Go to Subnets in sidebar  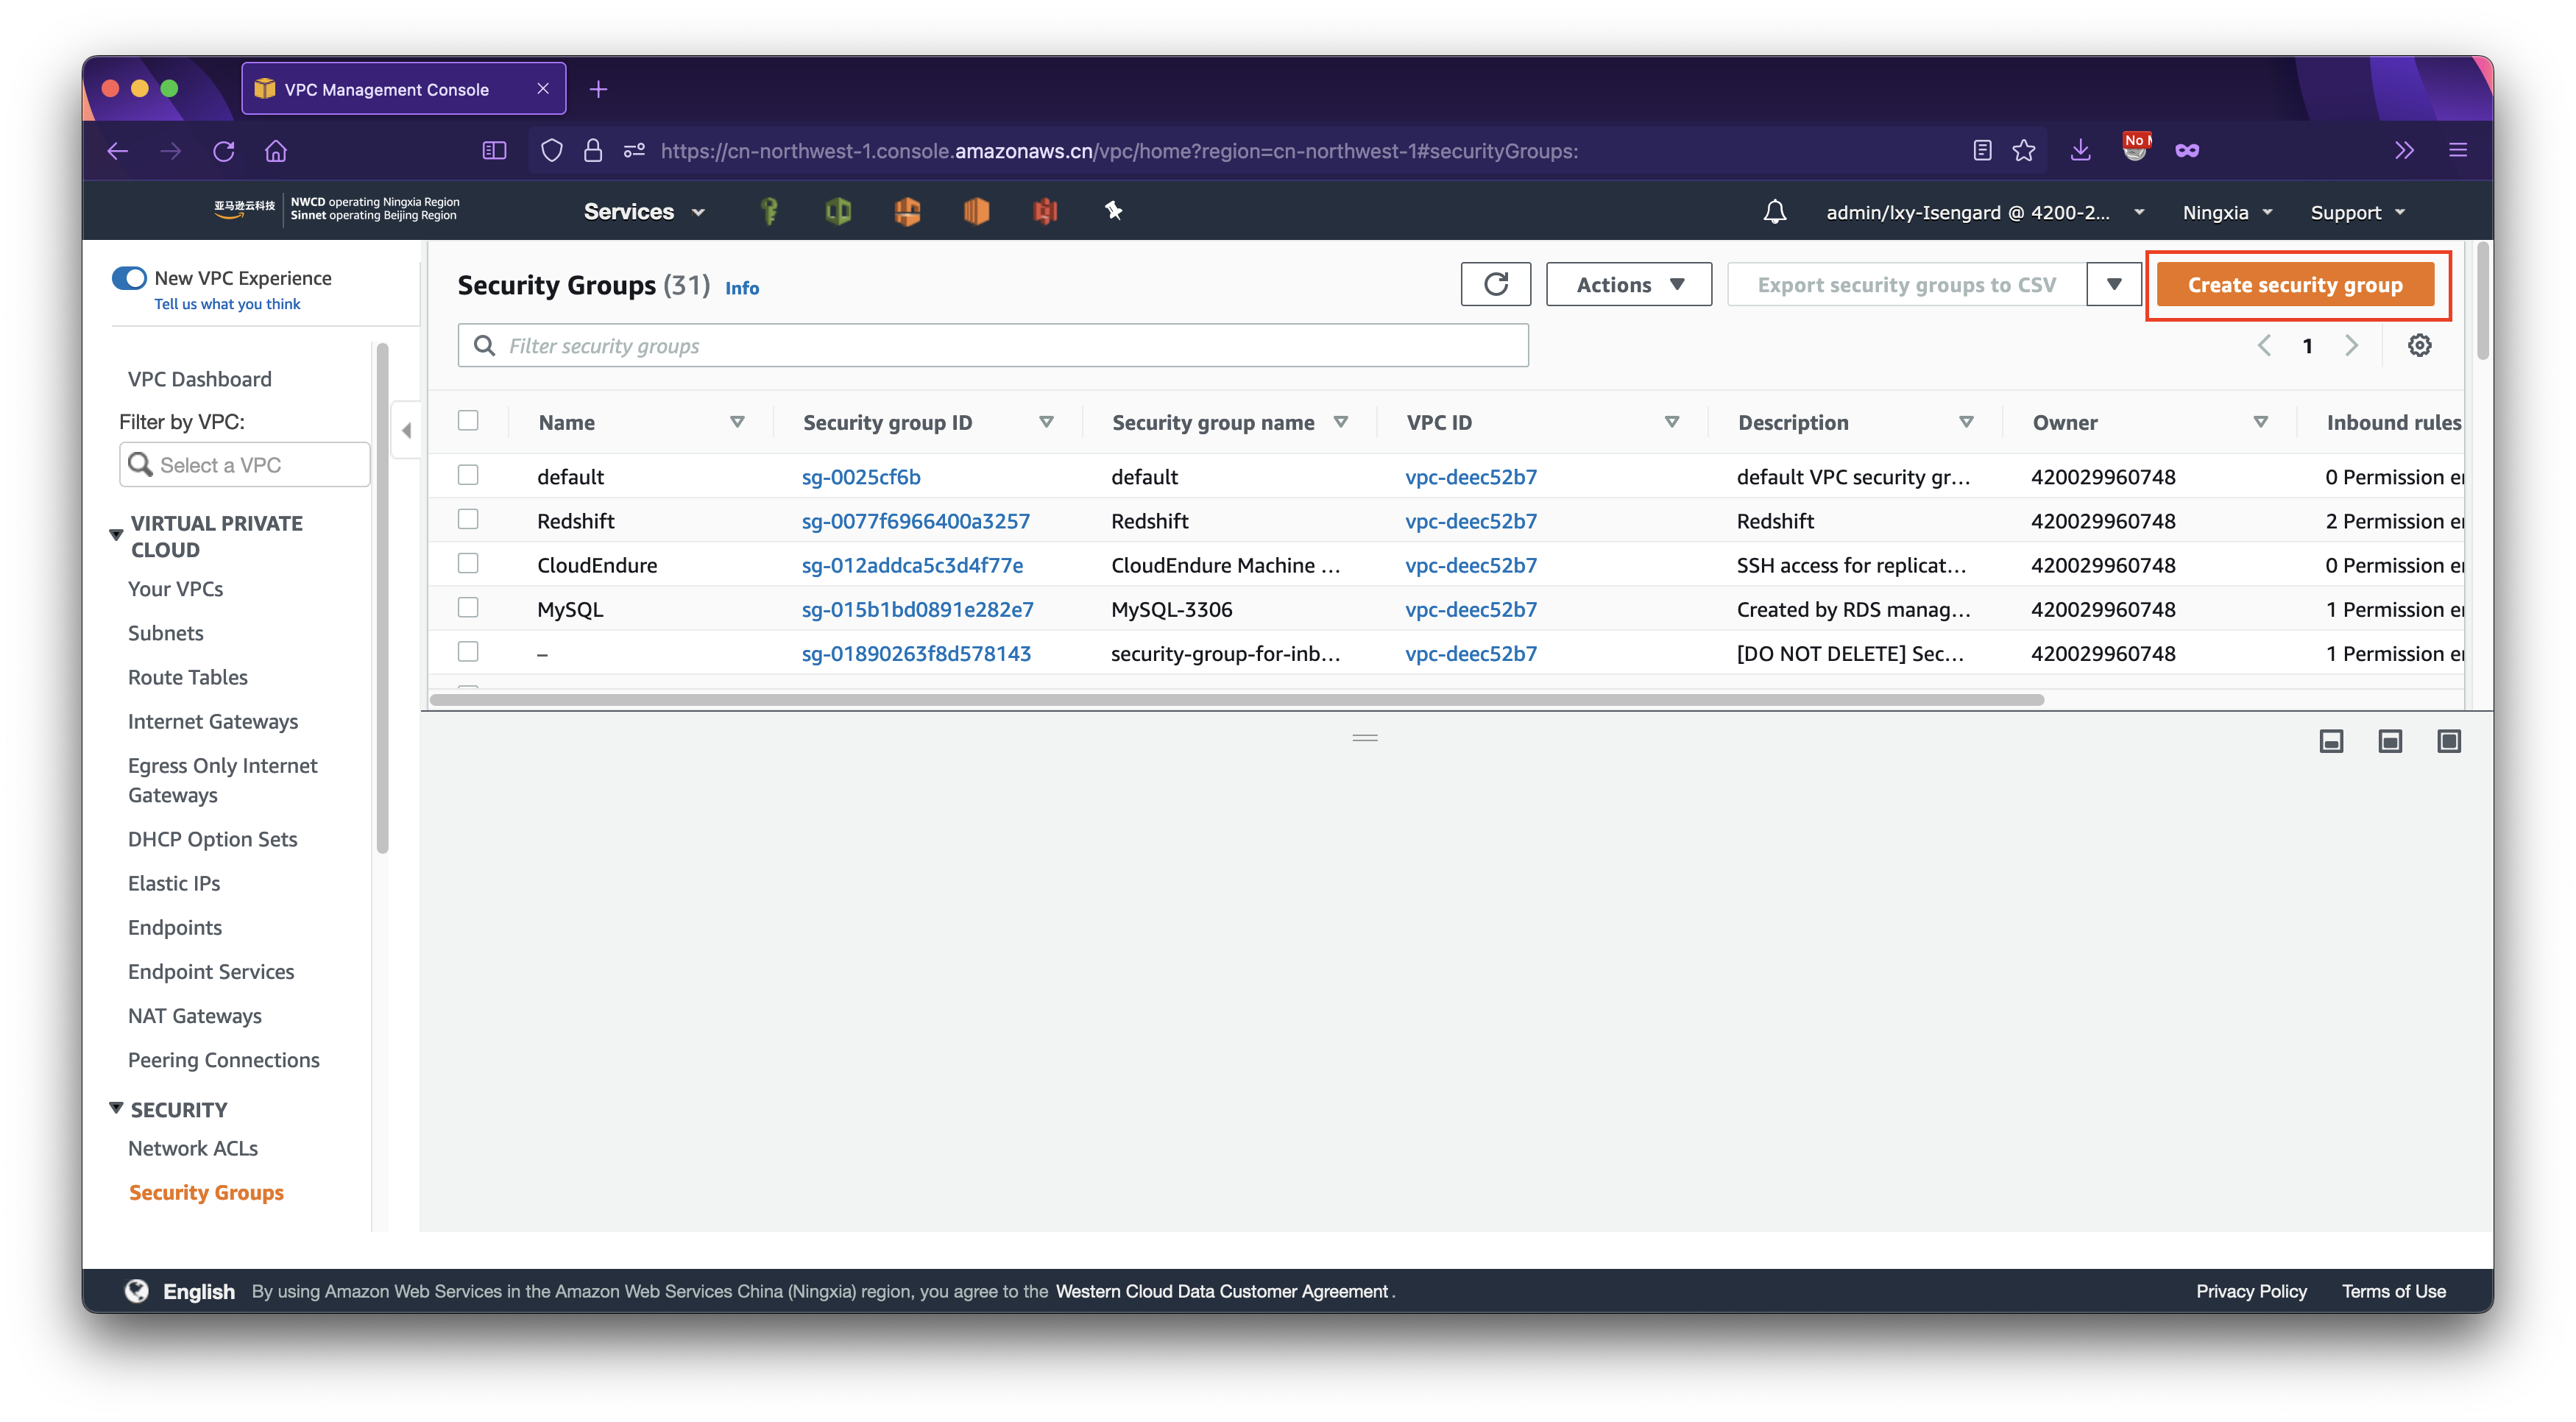[166, 633]
